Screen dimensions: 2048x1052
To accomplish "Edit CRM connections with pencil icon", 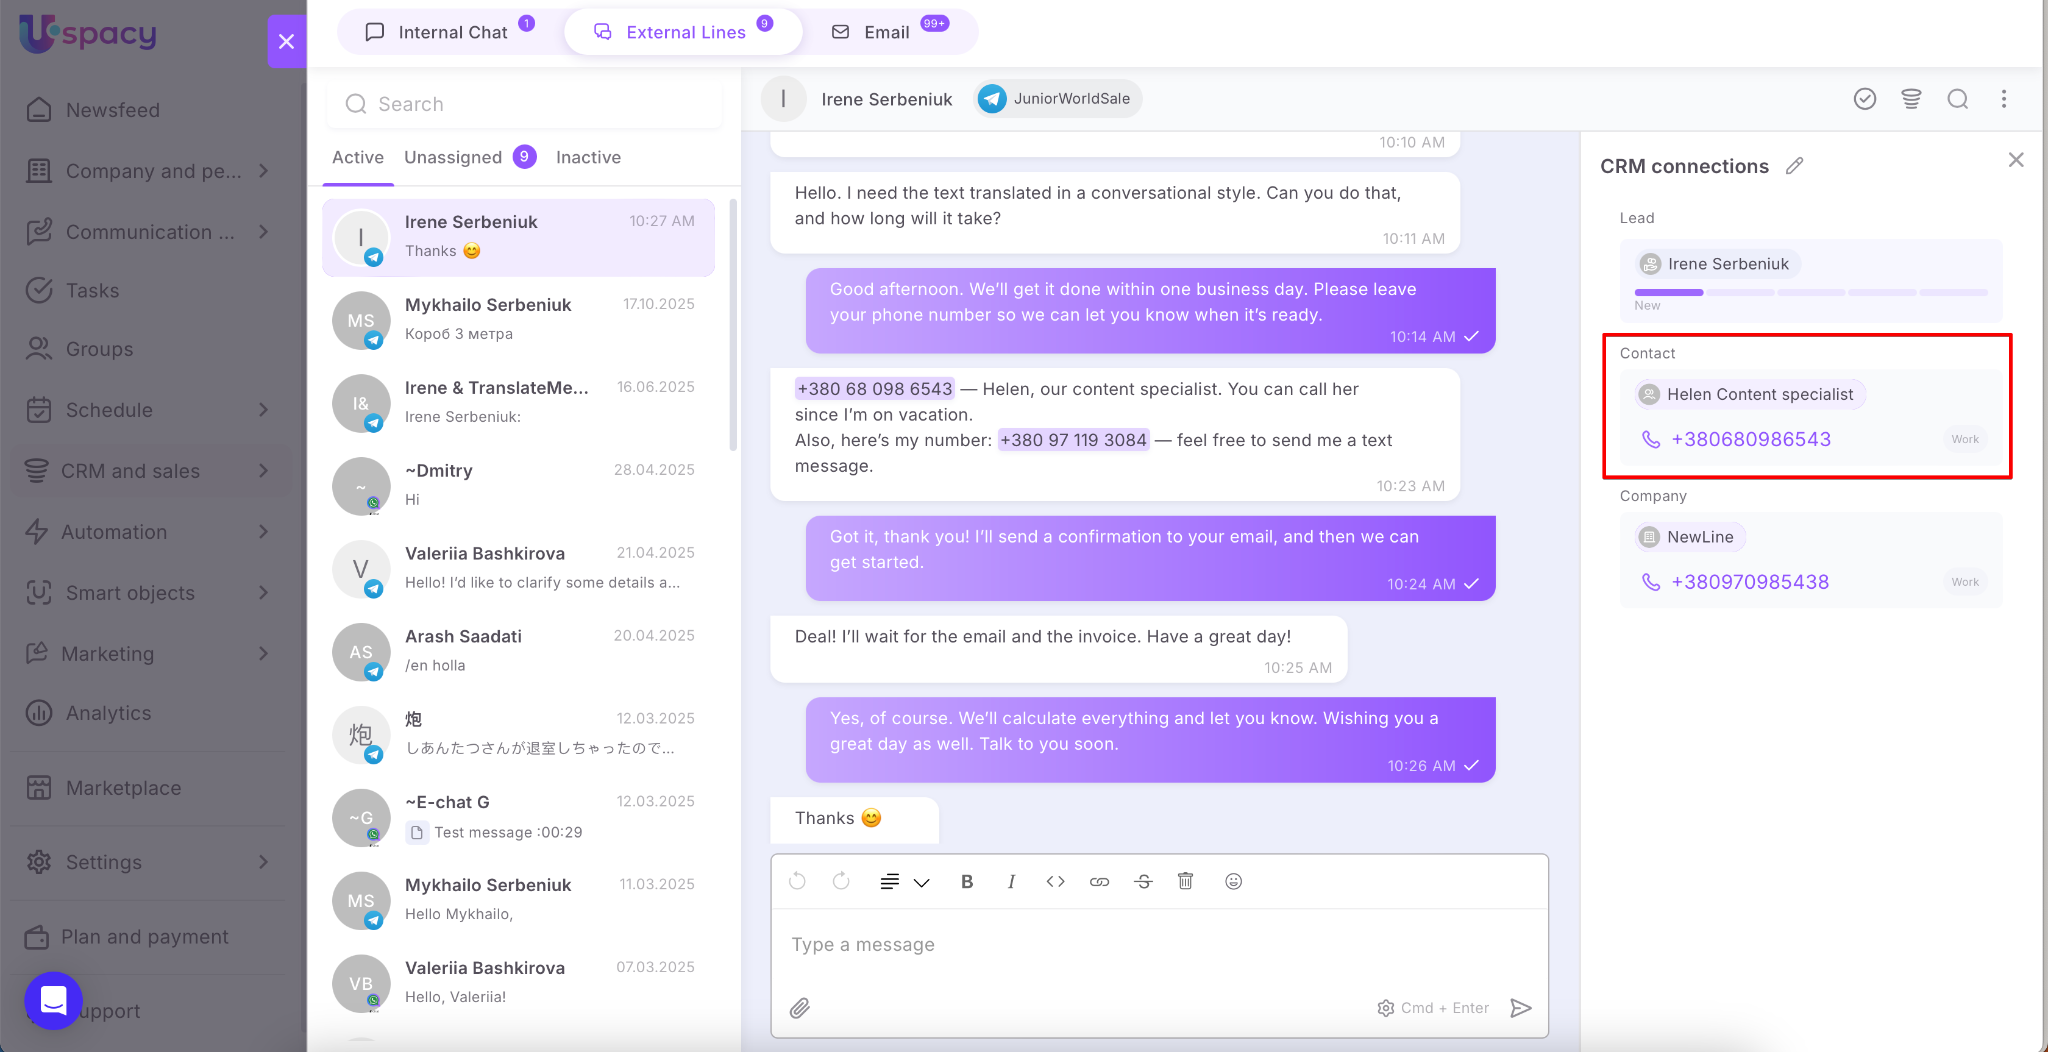I will tap(1795, 166).
